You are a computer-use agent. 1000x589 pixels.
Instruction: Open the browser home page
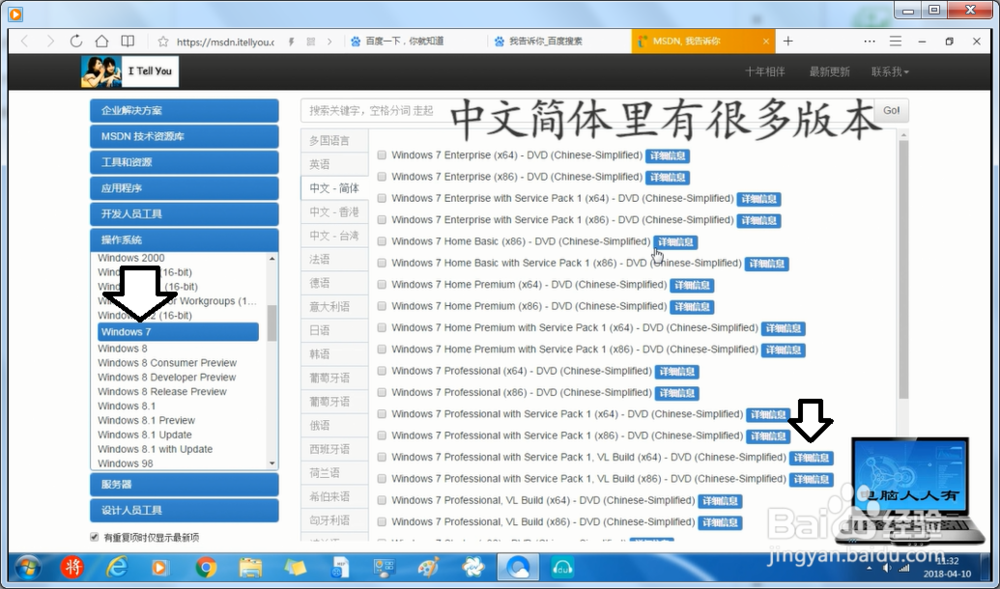click(101, 41)
